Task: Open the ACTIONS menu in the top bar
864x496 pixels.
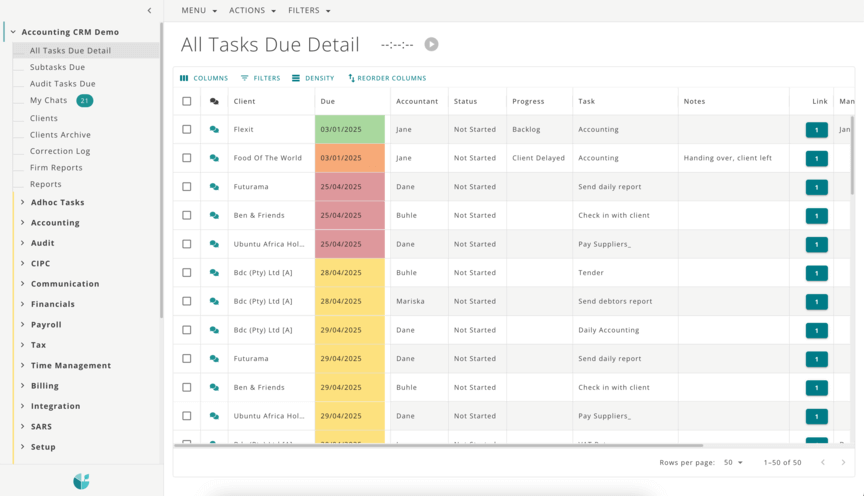Action: pos(253,11)
